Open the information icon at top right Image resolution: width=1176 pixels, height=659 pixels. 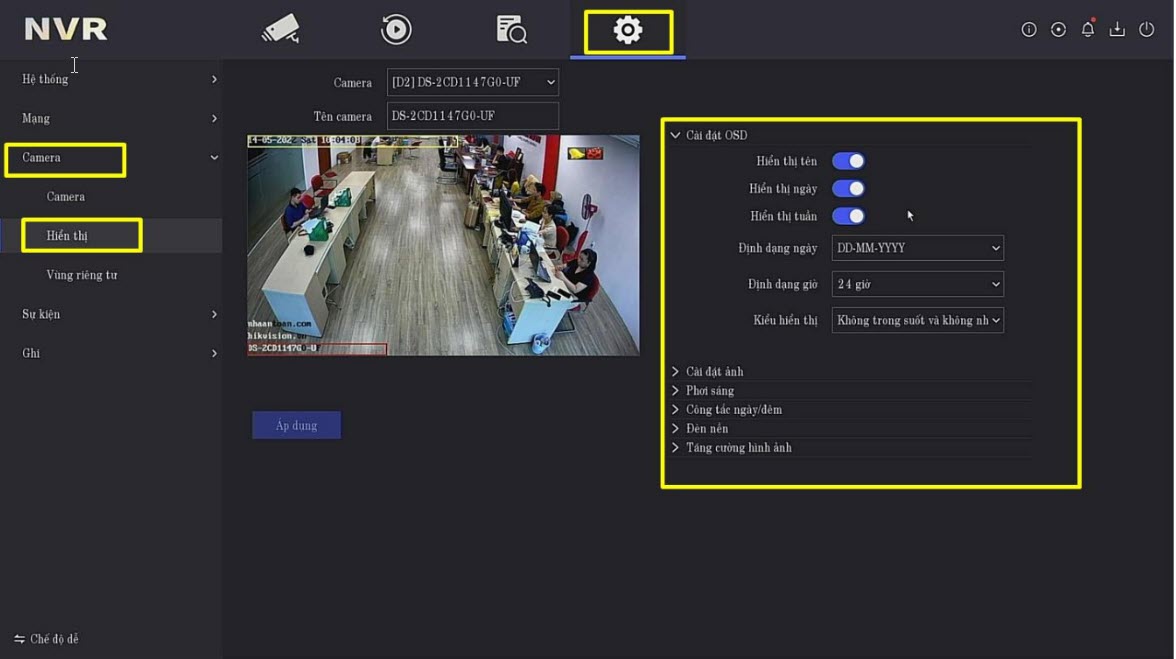point(1028,30)
